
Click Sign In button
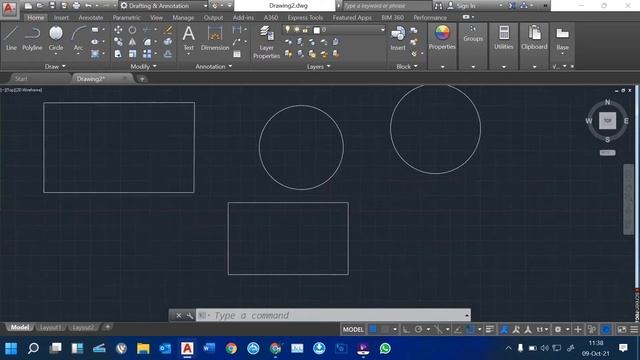466,6
